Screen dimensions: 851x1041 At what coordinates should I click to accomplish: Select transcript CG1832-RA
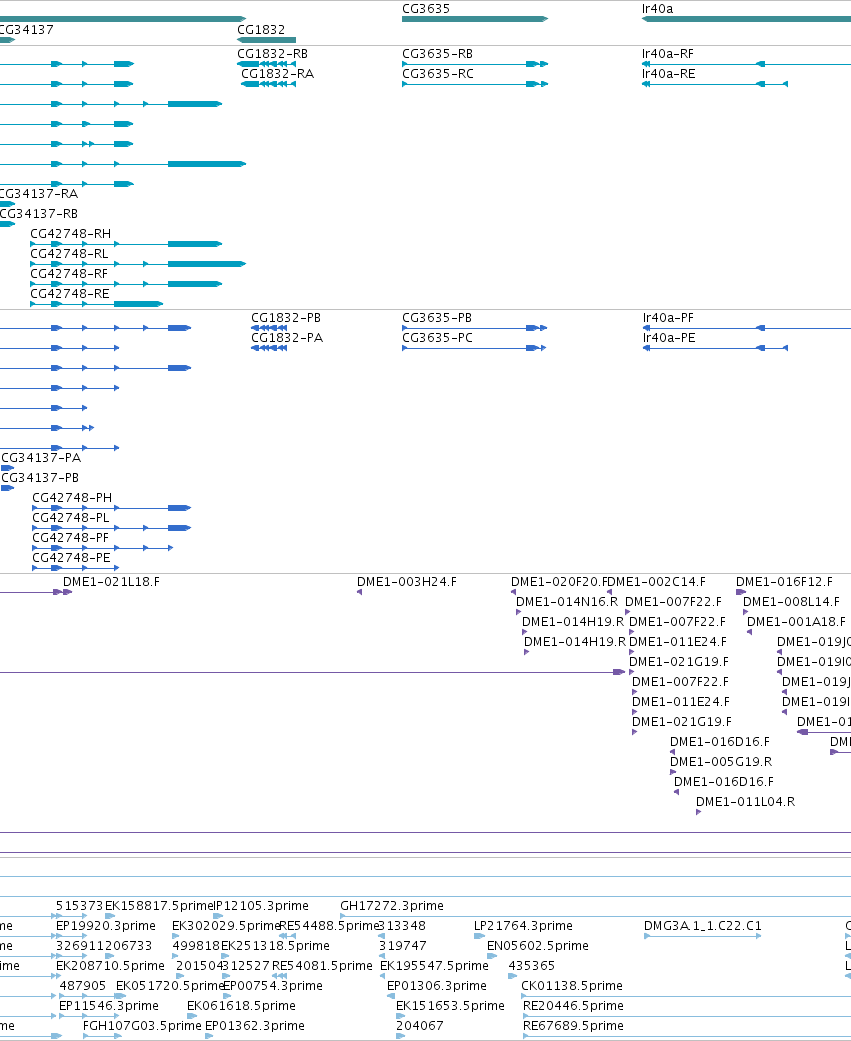[x=277, y=74]
